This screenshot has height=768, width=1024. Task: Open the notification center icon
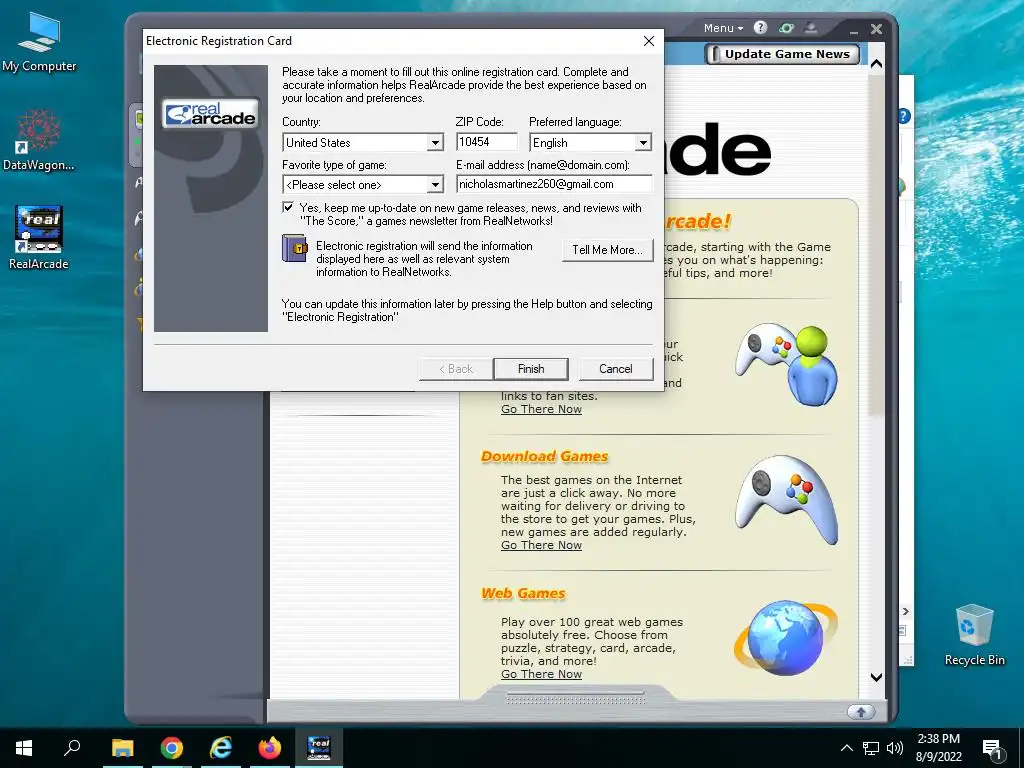[x=992, y=749]
